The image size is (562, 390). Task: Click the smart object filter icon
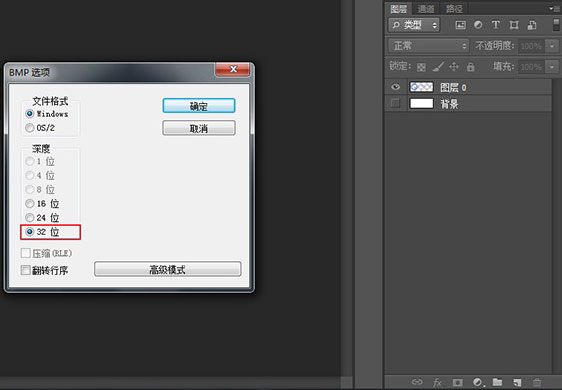click(532, 25)
